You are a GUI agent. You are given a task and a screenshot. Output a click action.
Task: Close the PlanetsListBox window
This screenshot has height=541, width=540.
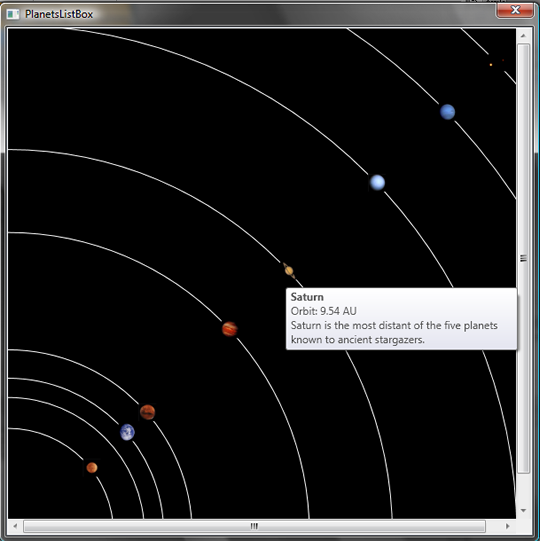click(x=515, y=10)
